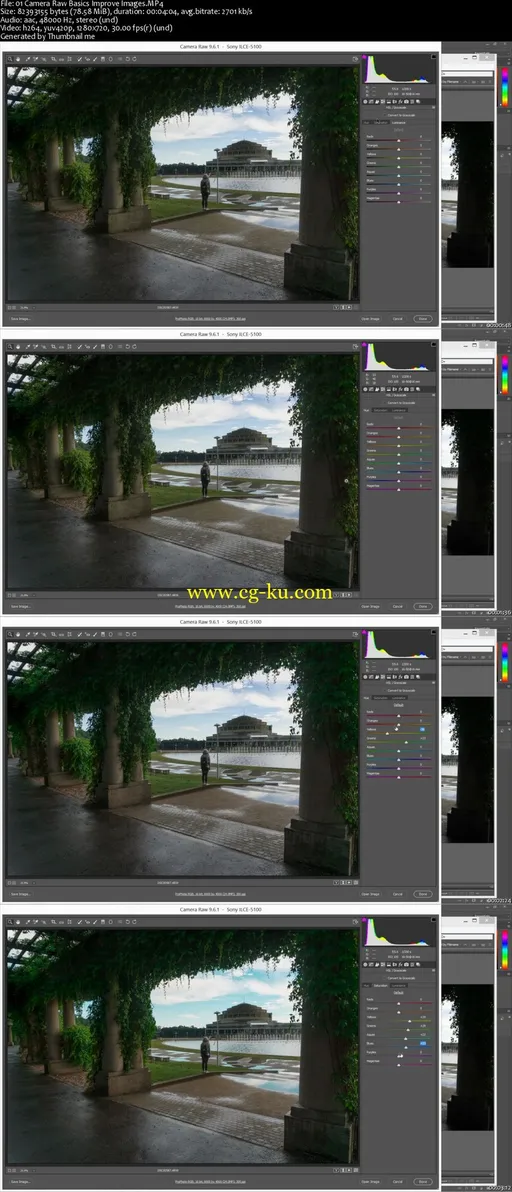The image size is (512, 1192).
Task: Open the HSL panel flyout menu in the third frame
Action: [434, 683]
